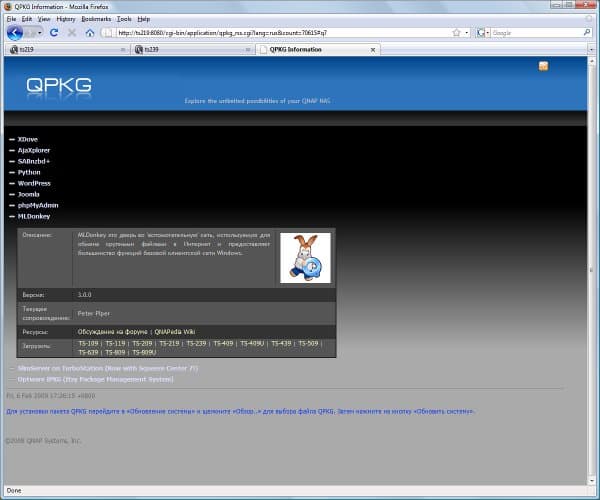
Task: Click the Google search box
Action: [x=536, y=33]
